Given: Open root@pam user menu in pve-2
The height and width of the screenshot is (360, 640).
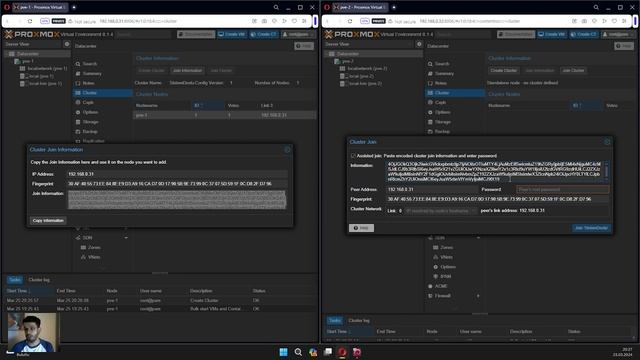Looking at the screenshot, I should coord(618,34).
